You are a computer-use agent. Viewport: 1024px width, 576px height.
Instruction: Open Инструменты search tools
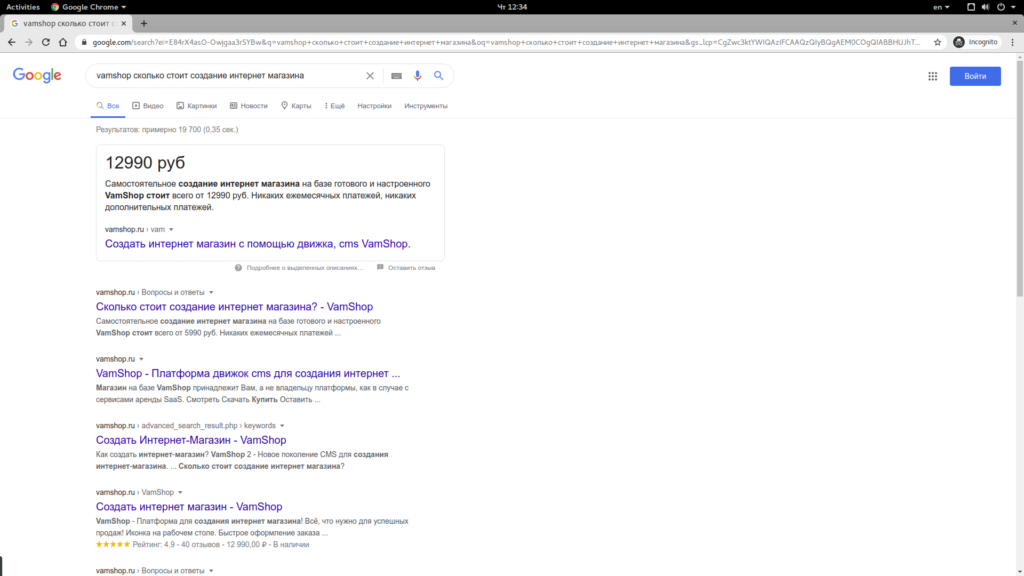(426, 106)
